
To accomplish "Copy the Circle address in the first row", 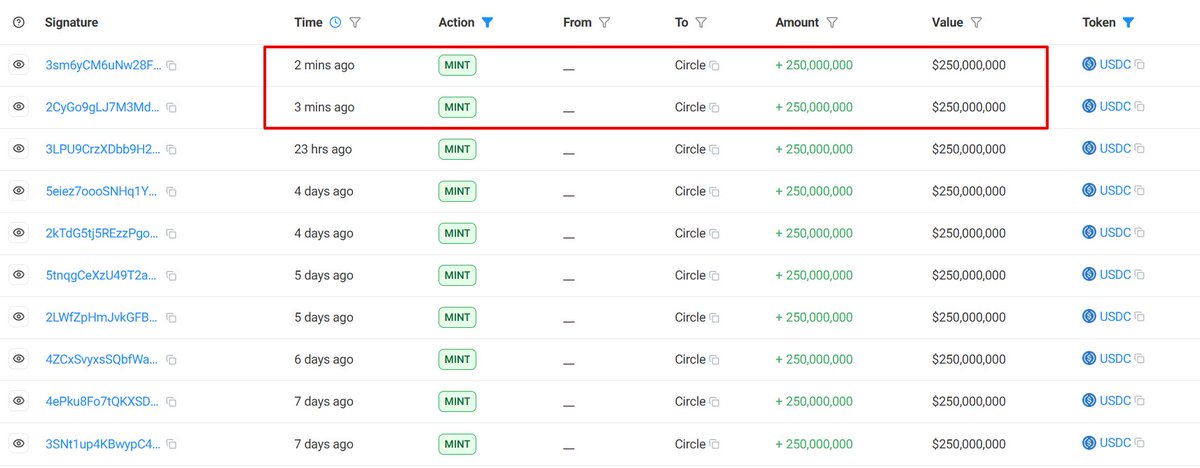I will [714, 66].
